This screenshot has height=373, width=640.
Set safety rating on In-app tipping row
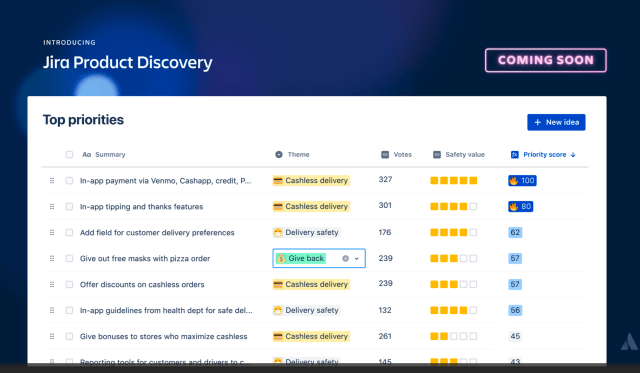pyautogui.click(x=453, y=206)
